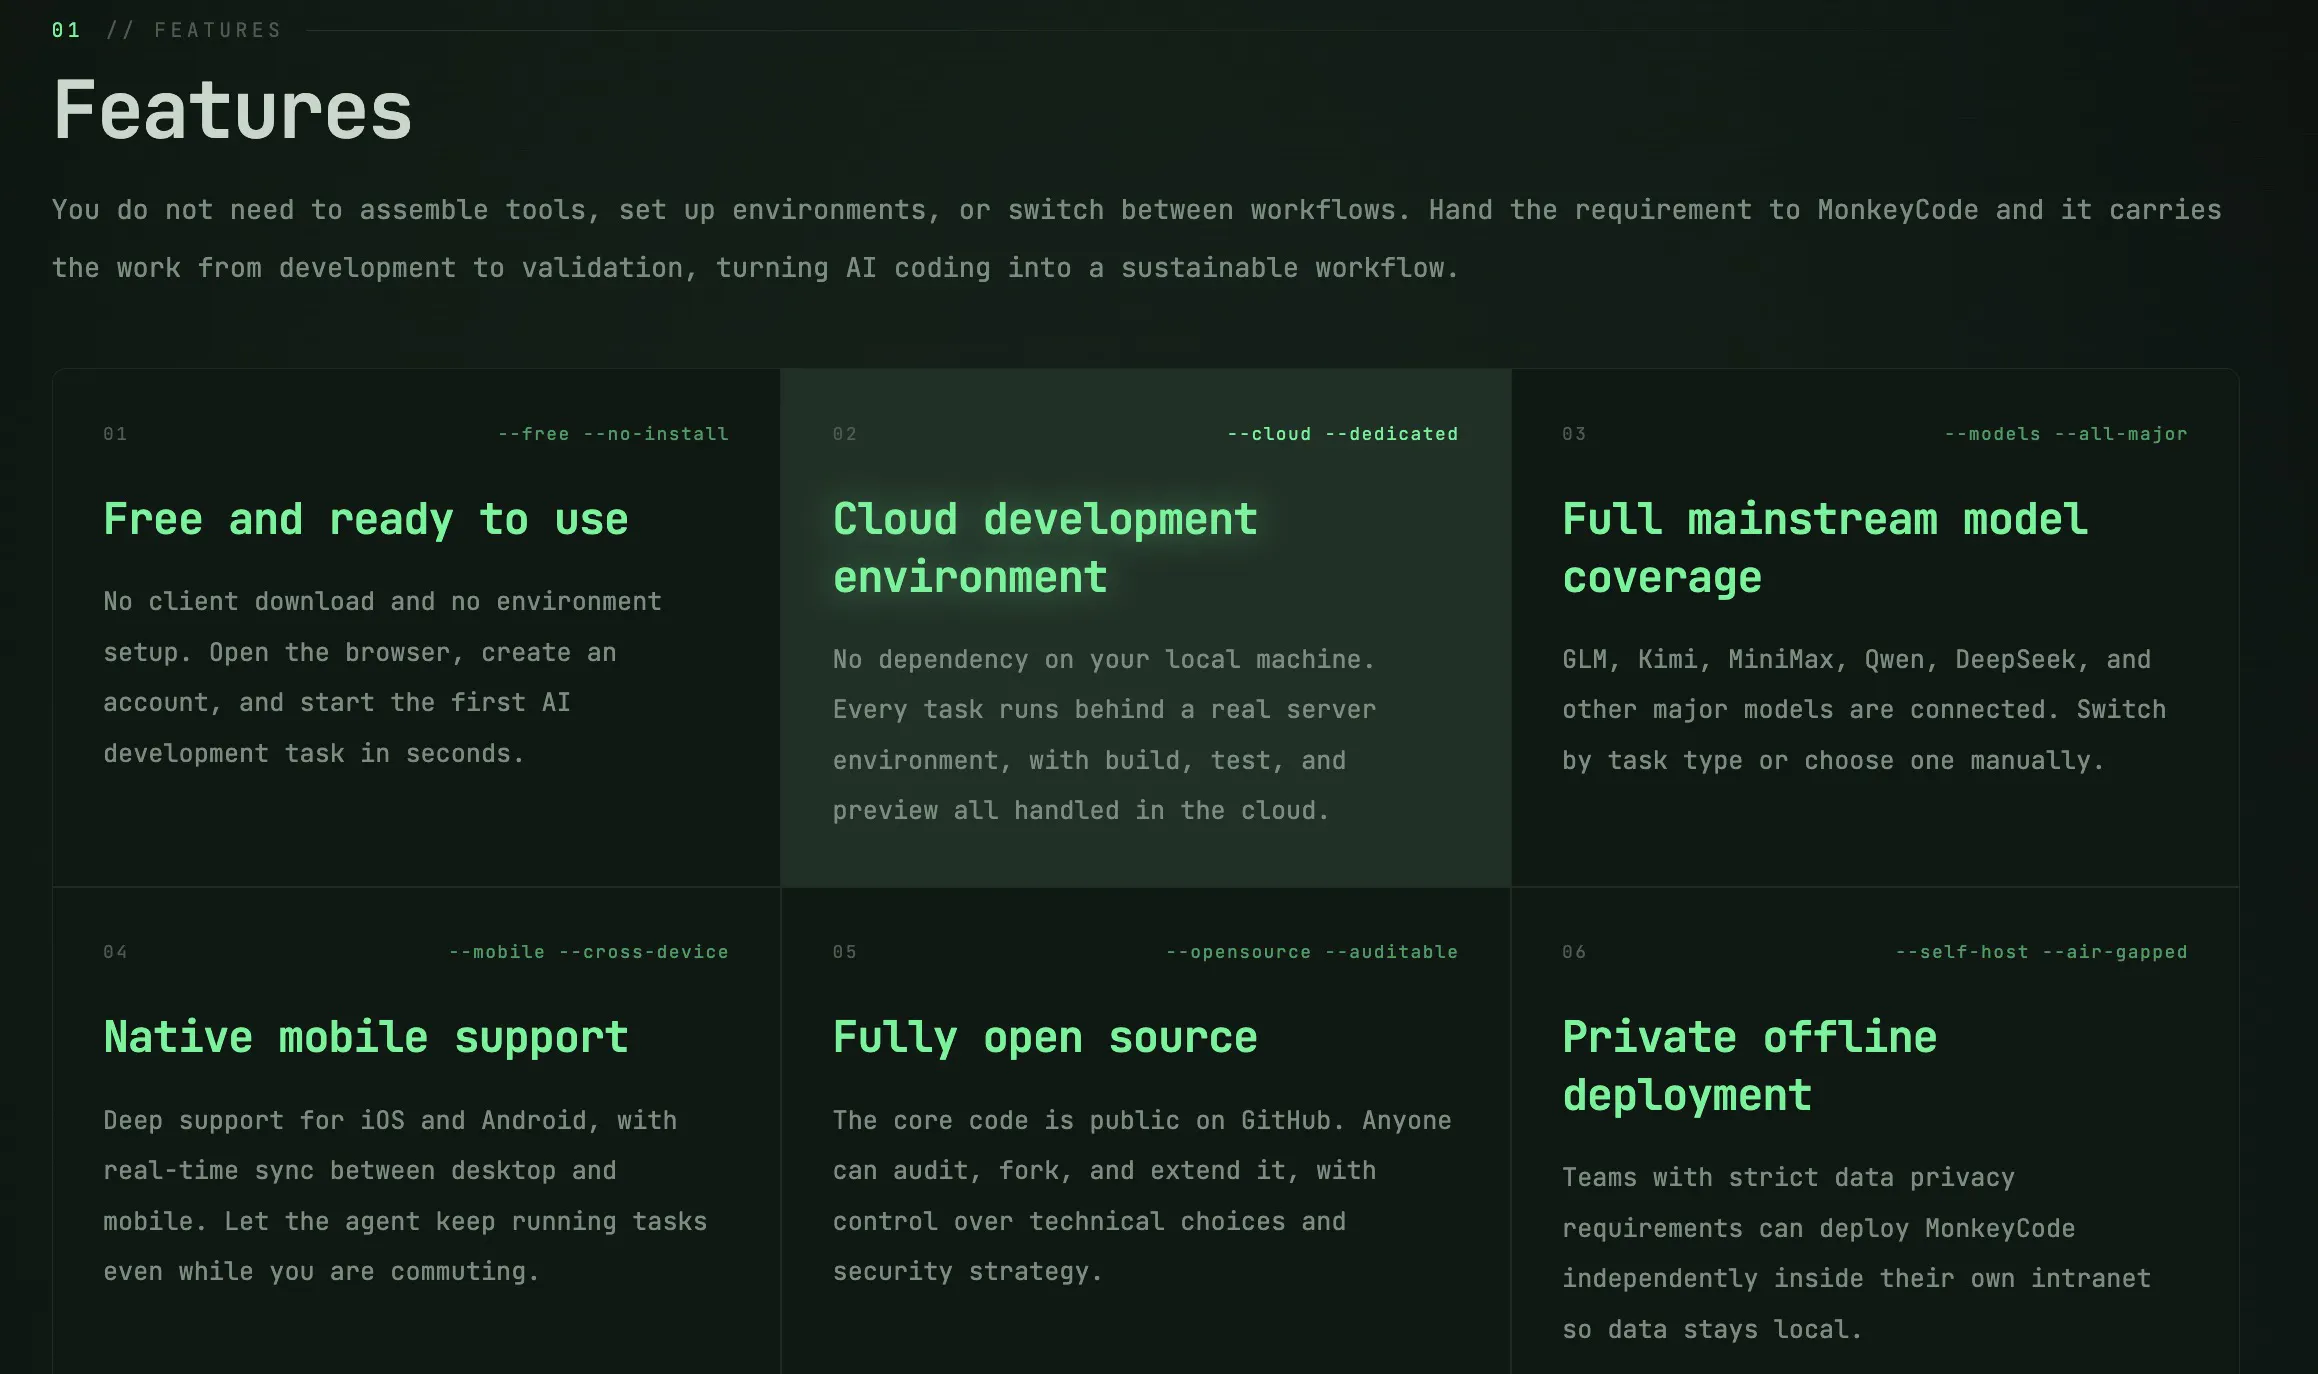This screenshot has width=2318, height=1374.
Task: Select the "Private offline deployment" card title
Action: (1750, 1066)
